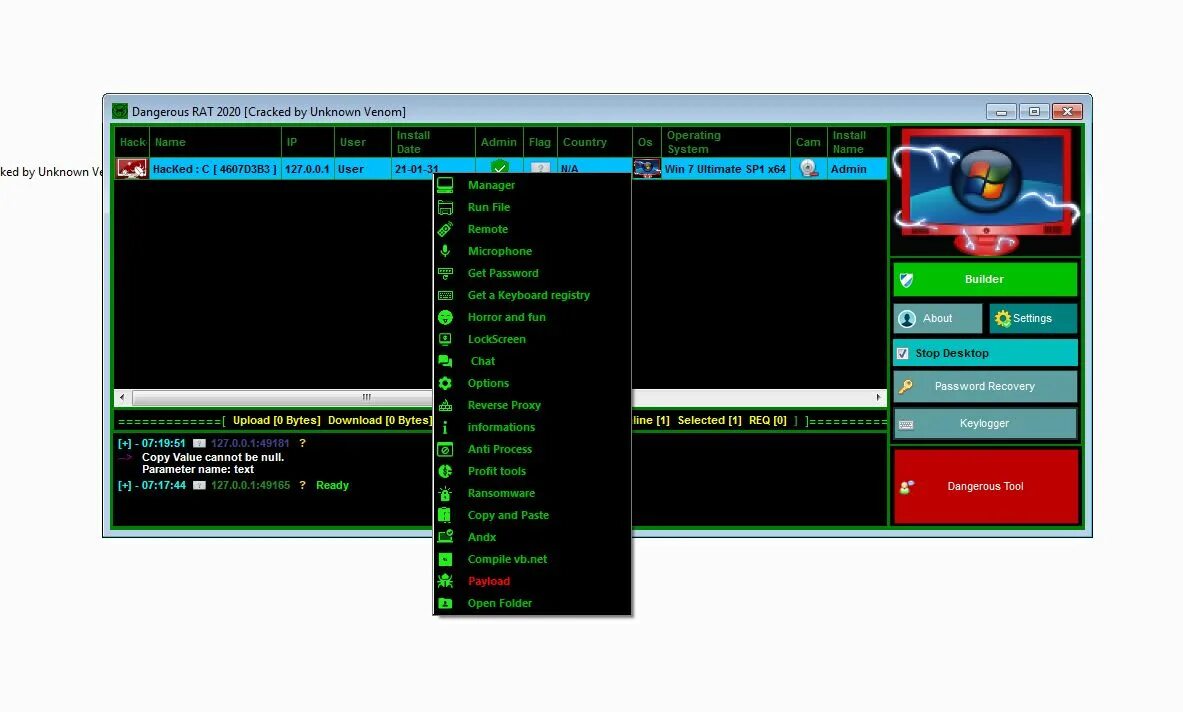Click the informations 'i' icon
Screen dimensions: 1183x712
[x=445, y=427]
